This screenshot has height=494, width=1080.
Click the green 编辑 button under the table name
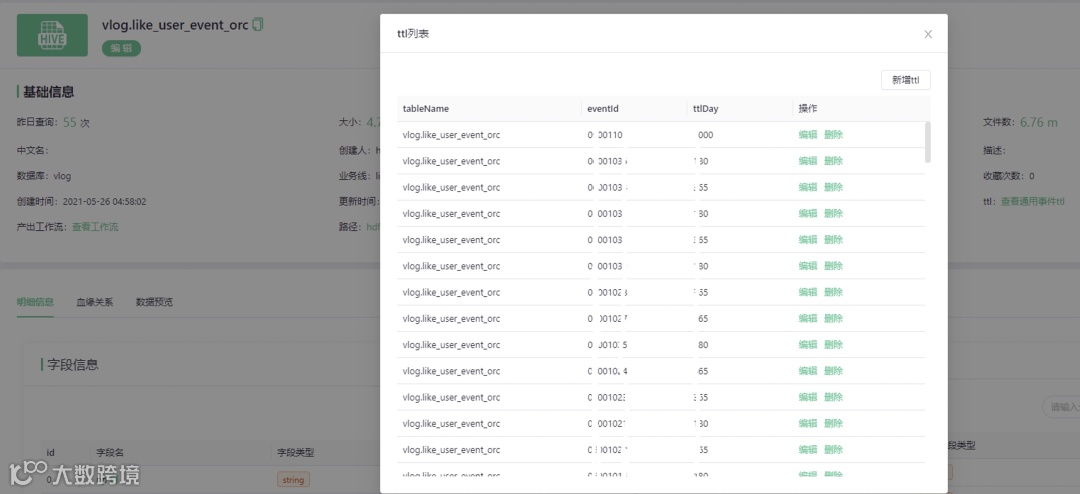pyautogui.click(x=121, y=48)
